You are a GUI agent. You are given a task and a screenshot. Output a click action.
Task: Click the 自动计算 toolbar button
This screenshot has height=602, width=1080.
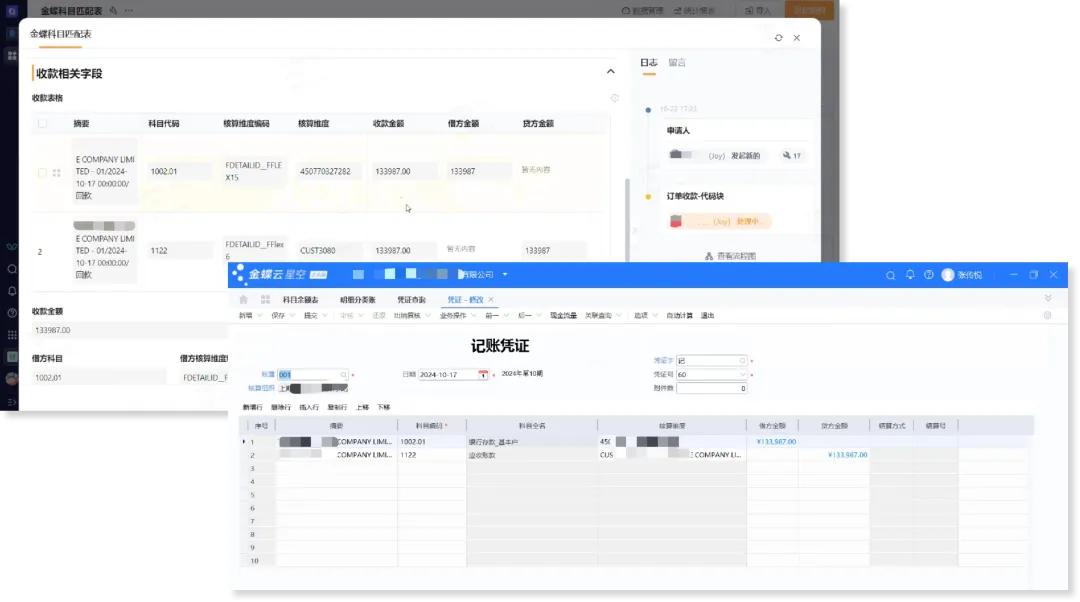click(x=680, y=315)
